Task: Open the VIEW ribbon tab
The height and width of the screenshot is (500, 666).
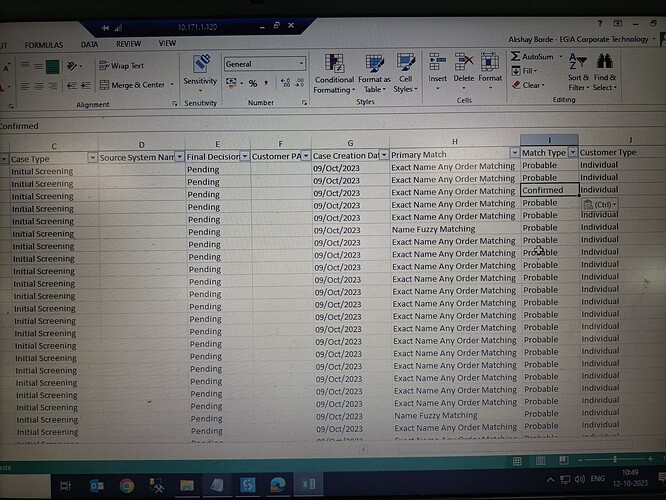Action: pos(167,43)
